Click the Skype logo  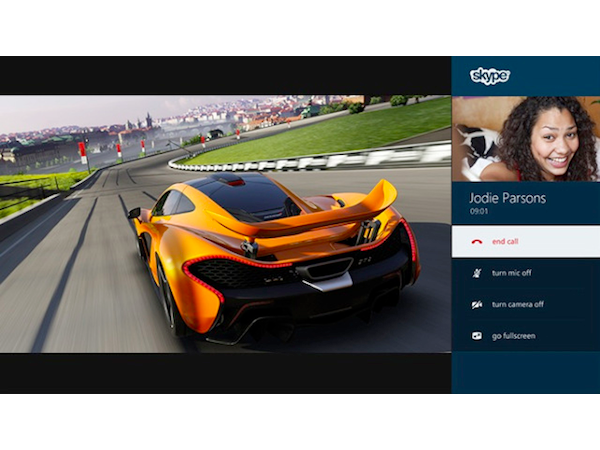tap(489, 76)
